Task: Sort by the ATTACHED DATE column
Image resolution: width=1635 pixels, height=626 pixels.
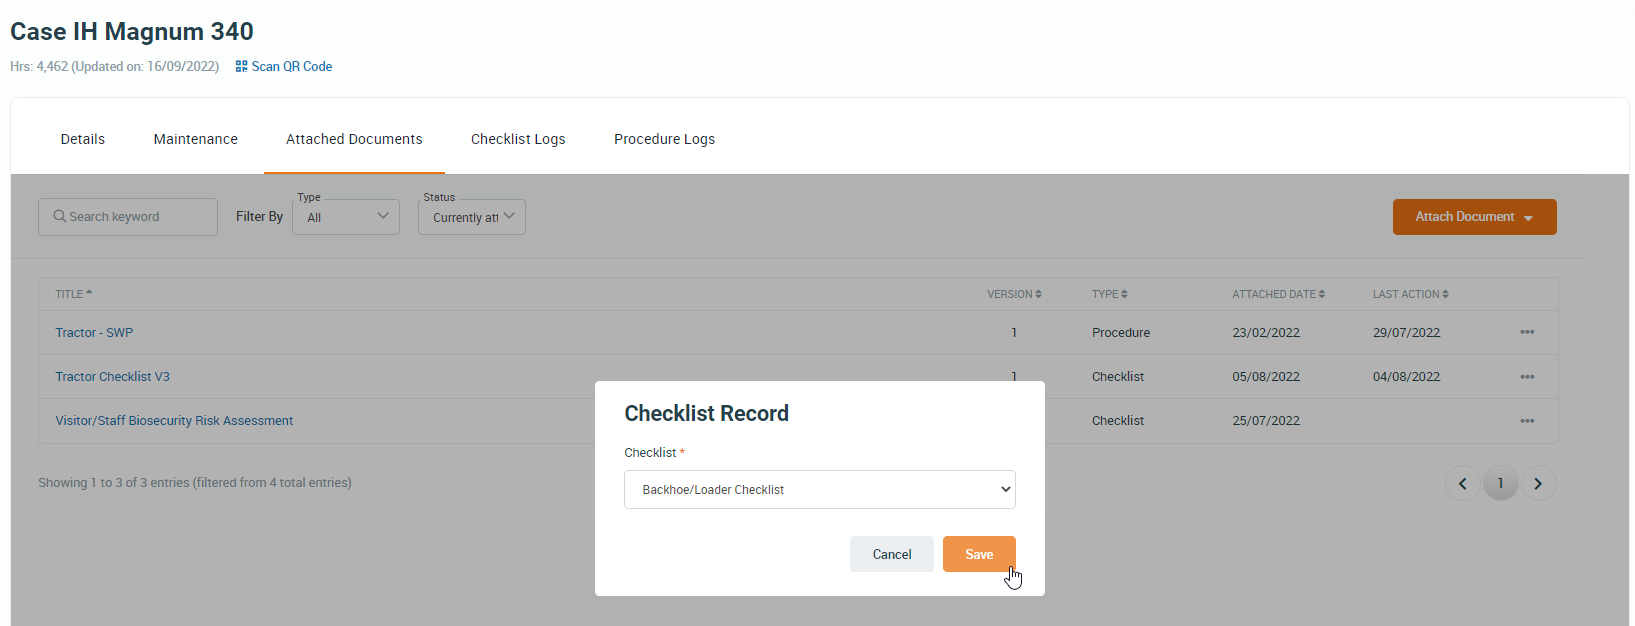Action: (x=1278, y=294)
